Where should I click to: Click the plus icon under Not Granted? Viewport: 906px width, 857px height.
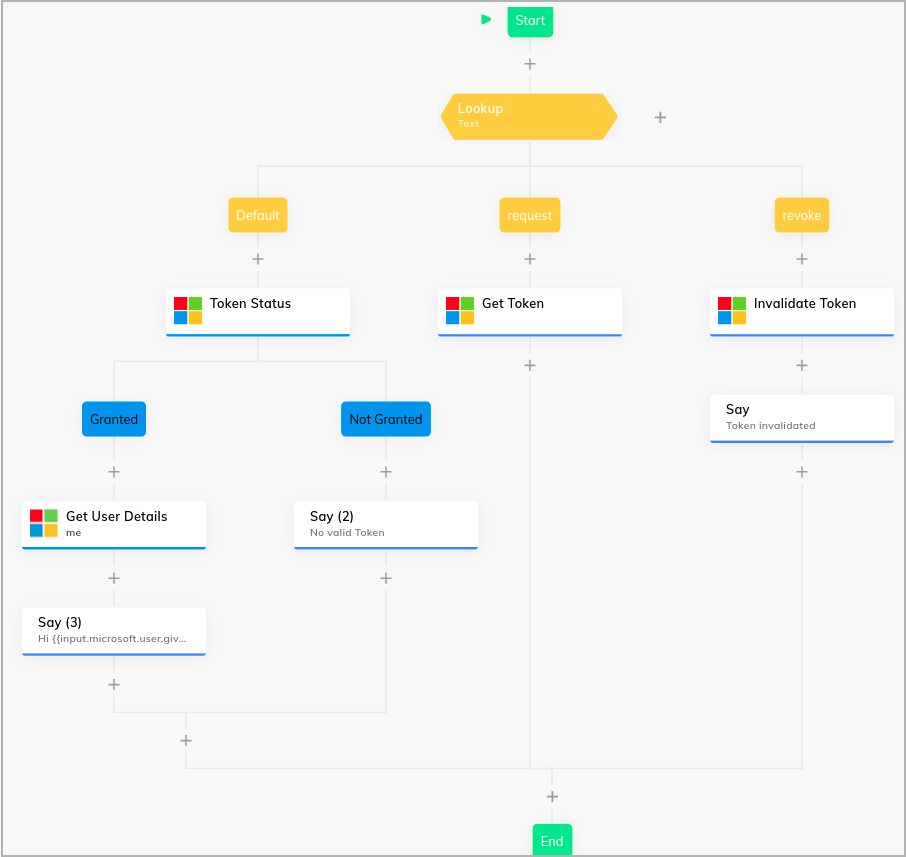coord(386,472)
